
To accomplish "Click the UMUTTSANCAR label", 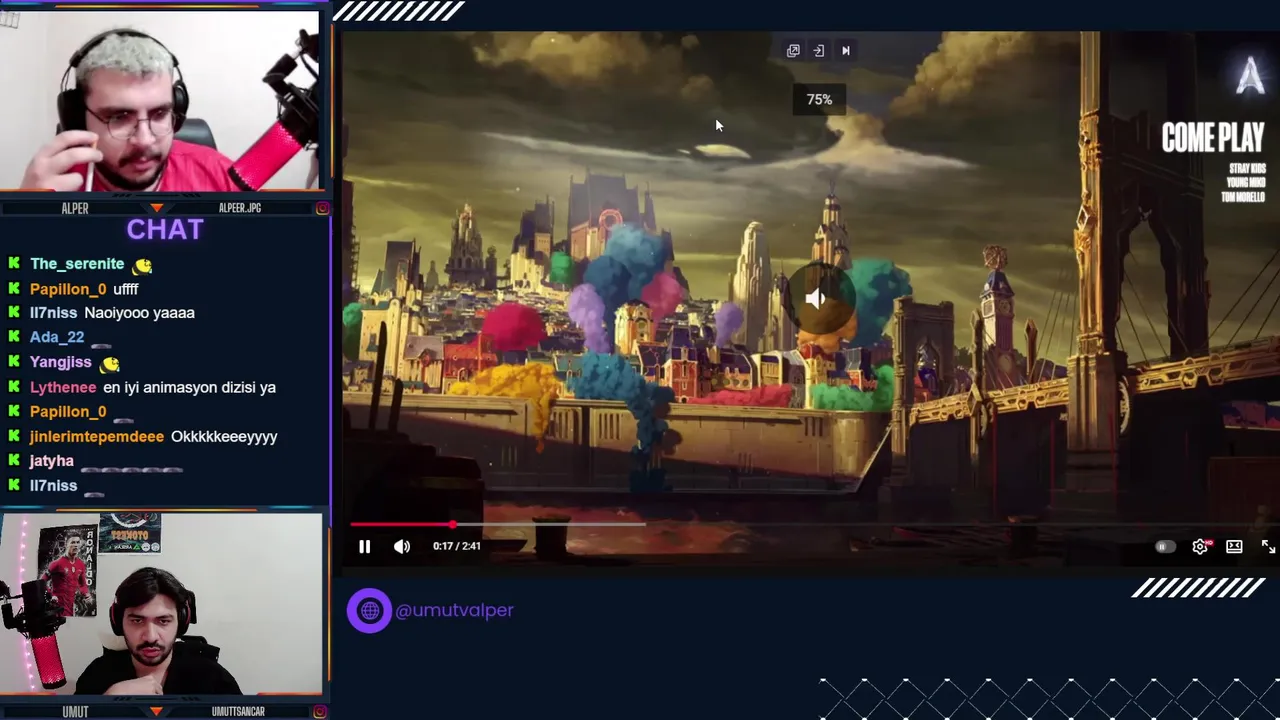I will point(238,711).
